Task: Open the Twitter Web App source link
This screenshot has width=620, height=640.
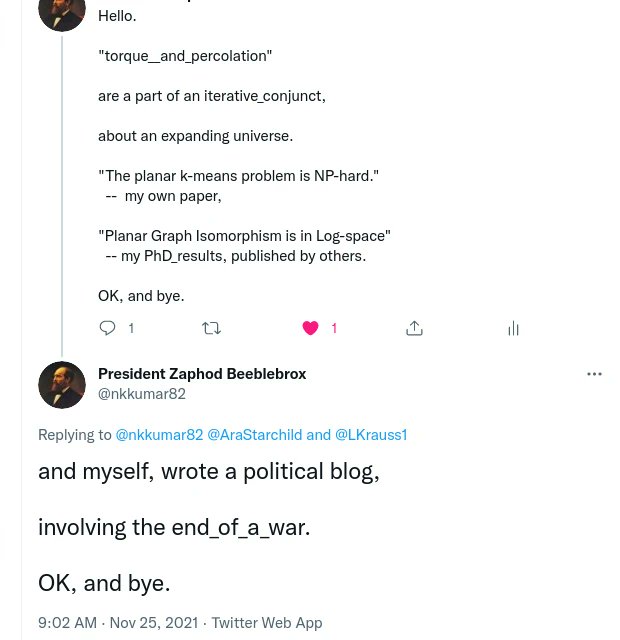Action: click(267, 623)
